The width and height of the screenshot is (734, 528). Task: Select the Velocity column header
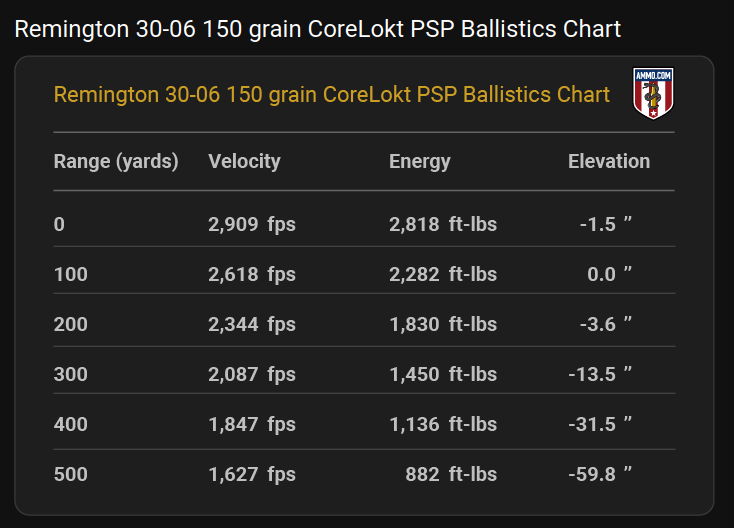pos(244,161)
